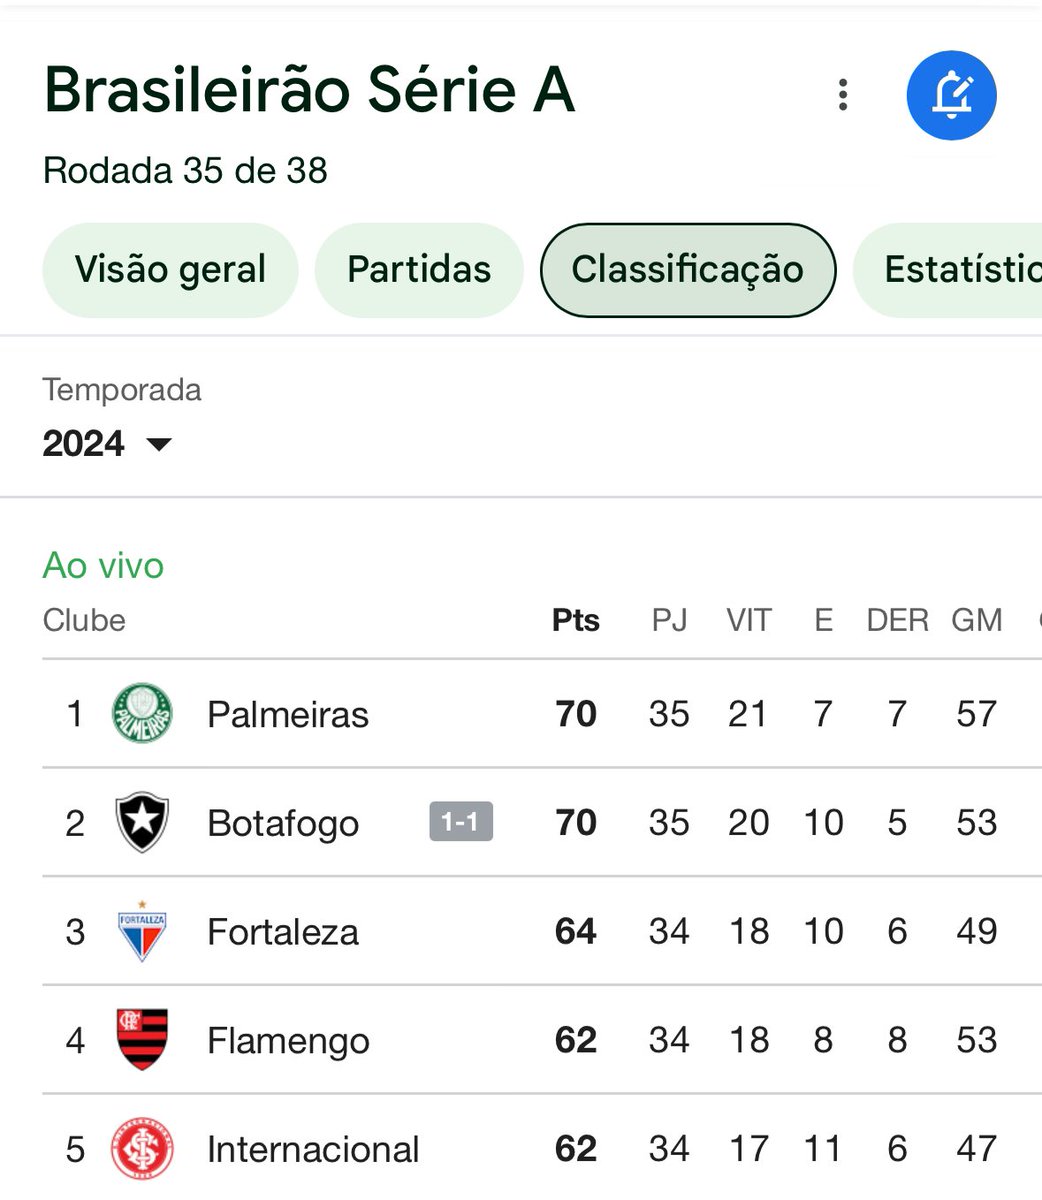
Task: Select the Internacional team name
Action: click(x=313, y=1149)
